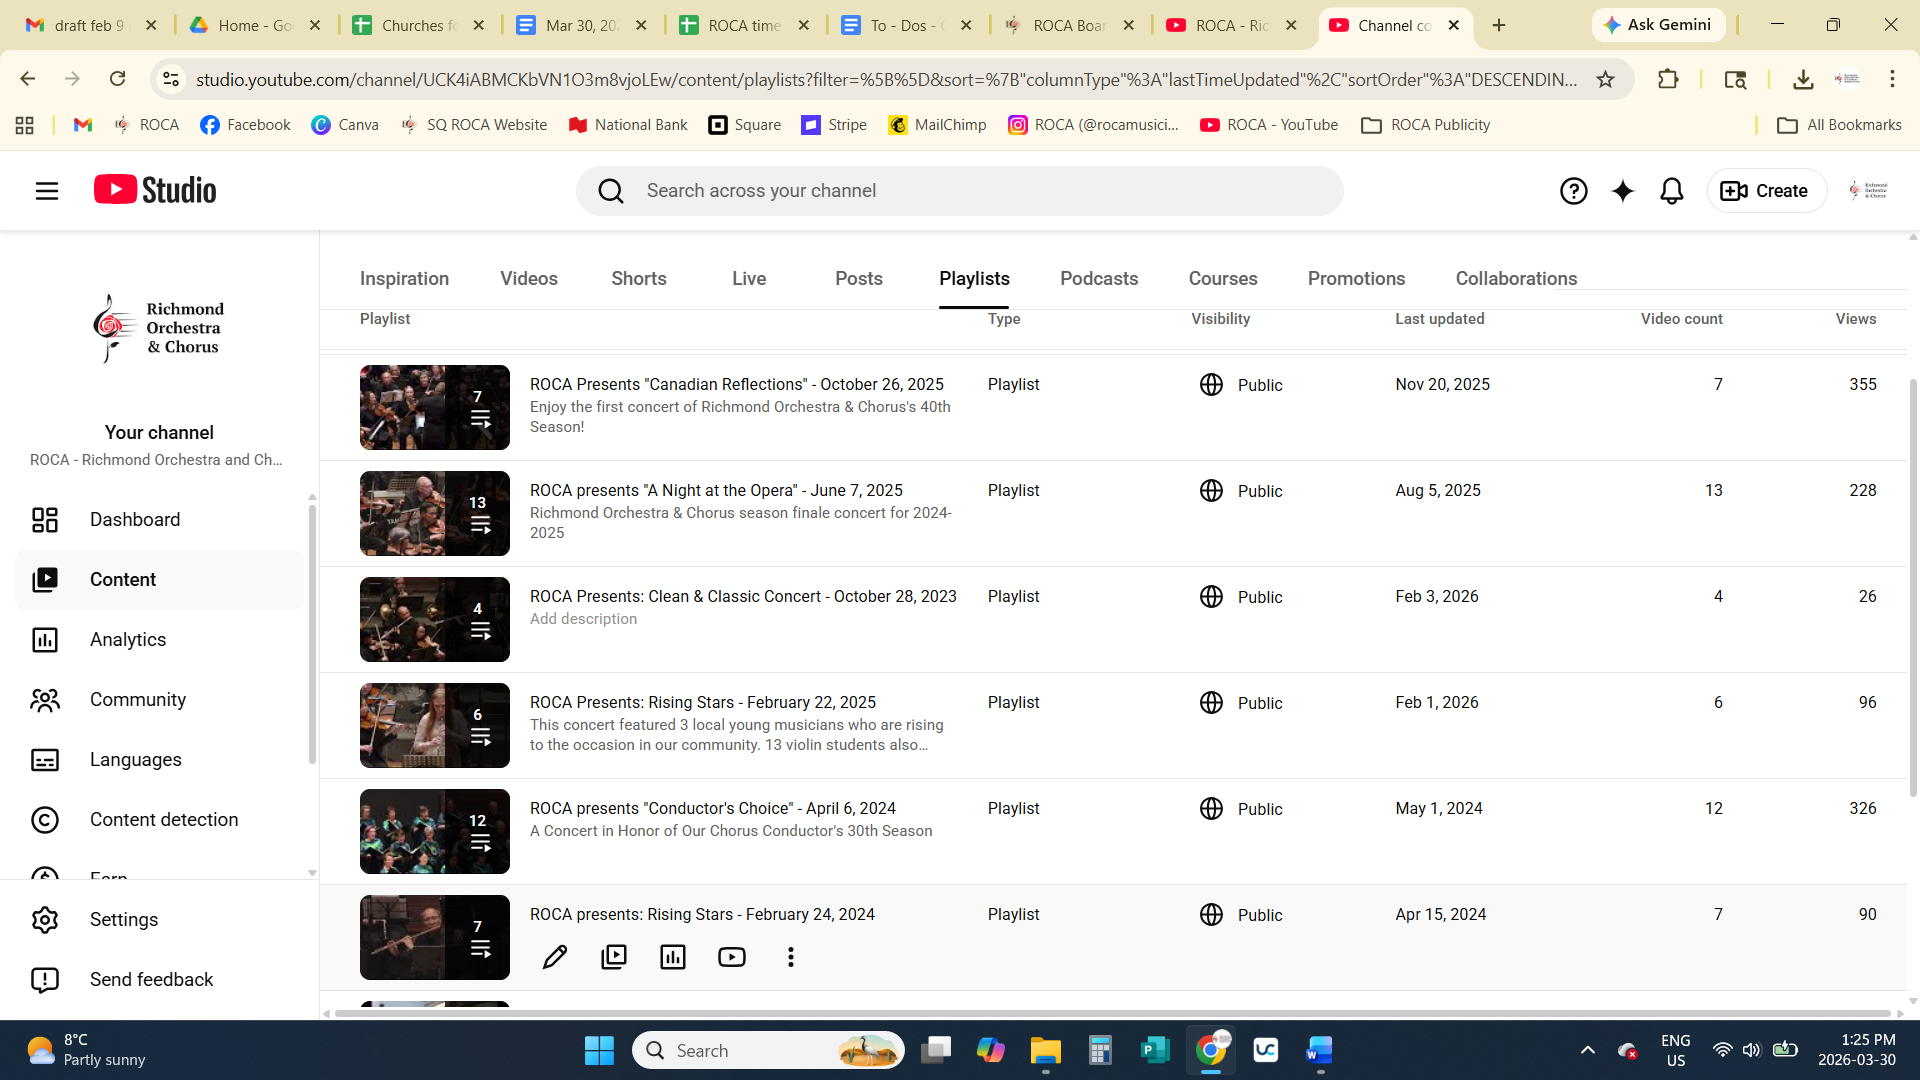Click the Create button
The width and height of the screenshot is (1920, 1080).
[x=1765, y=191]
